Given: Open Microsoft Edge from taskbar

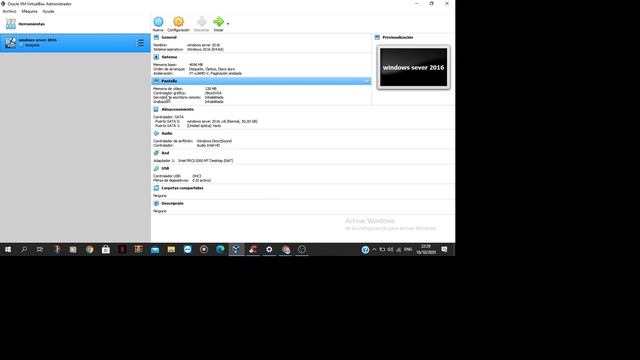Looking at the screenshot, I should click(x=220, y=249).
